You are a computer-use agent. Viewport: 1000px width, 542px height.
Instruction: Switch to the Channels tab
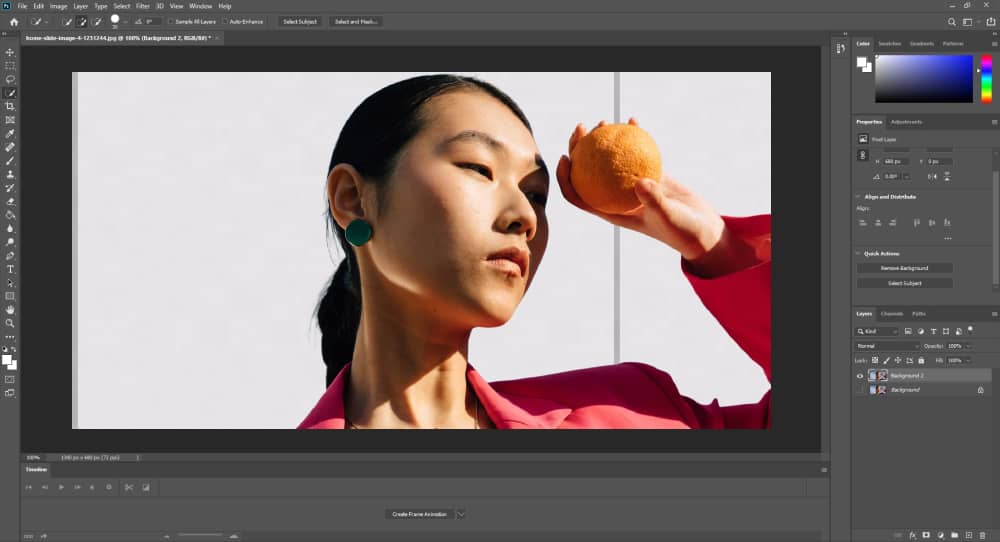click(x=892, y=314)
